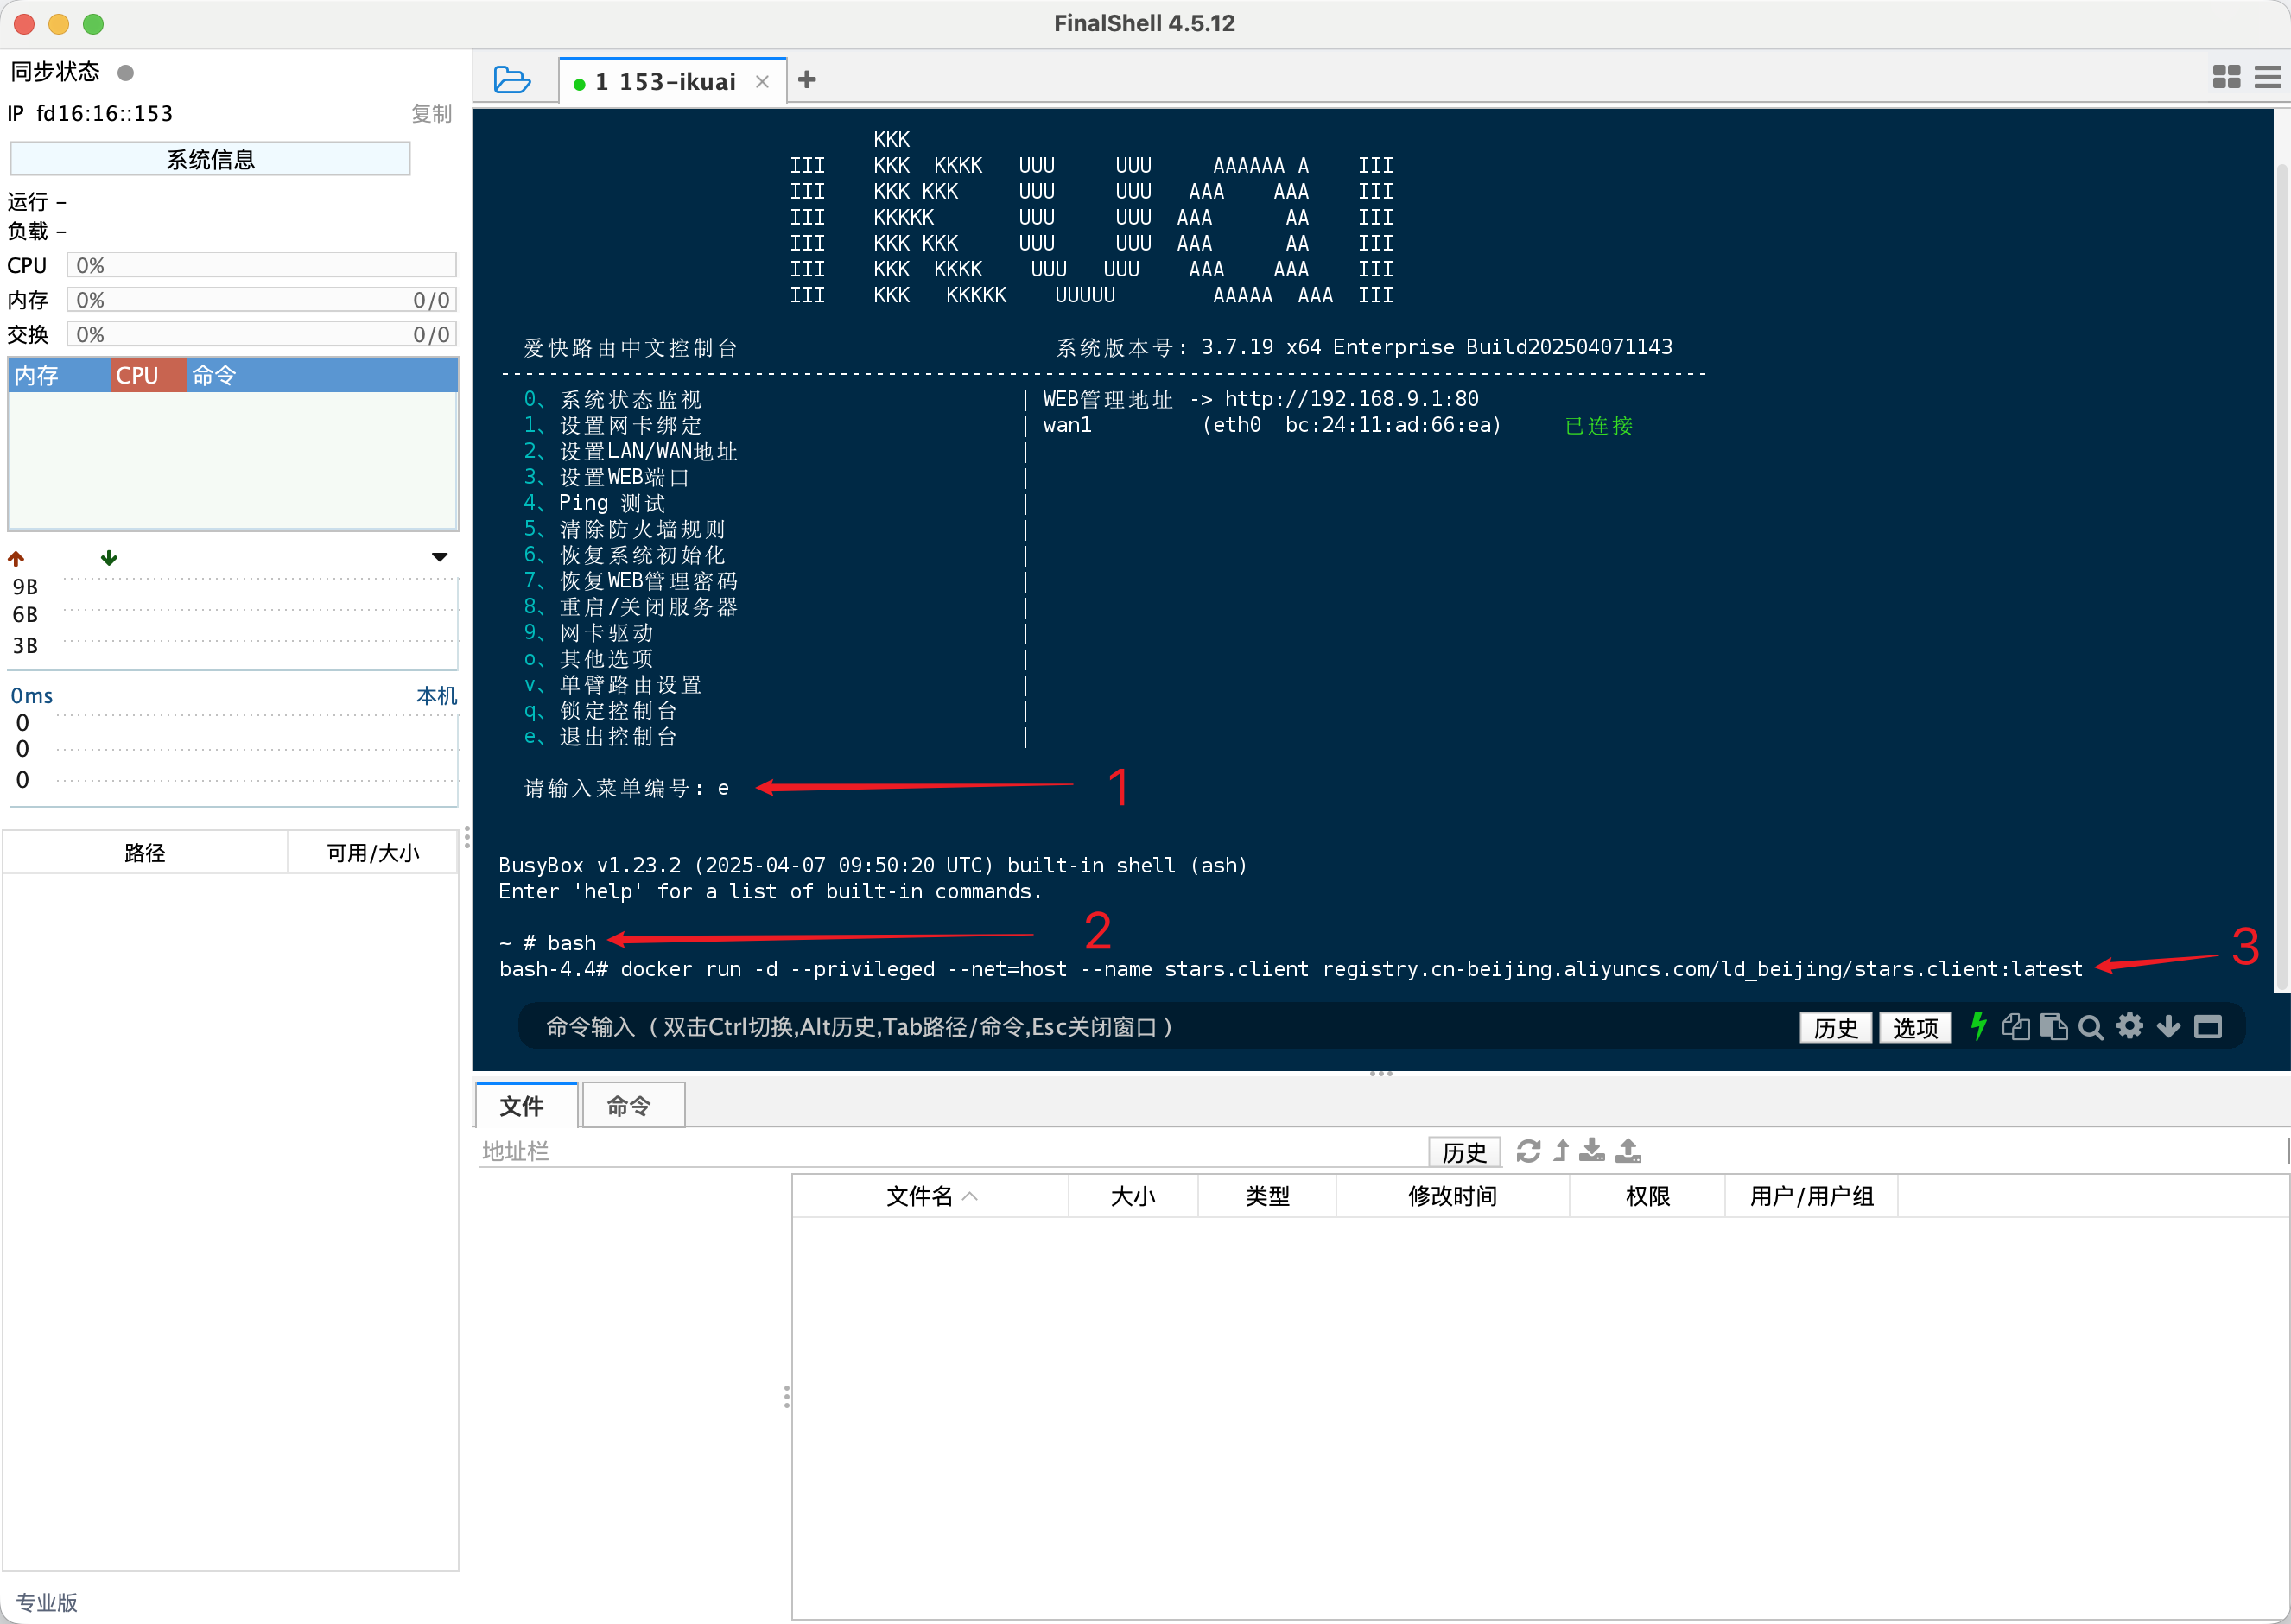Expand network interface dropdown triangle
2291x1624 pixels.
439,557
